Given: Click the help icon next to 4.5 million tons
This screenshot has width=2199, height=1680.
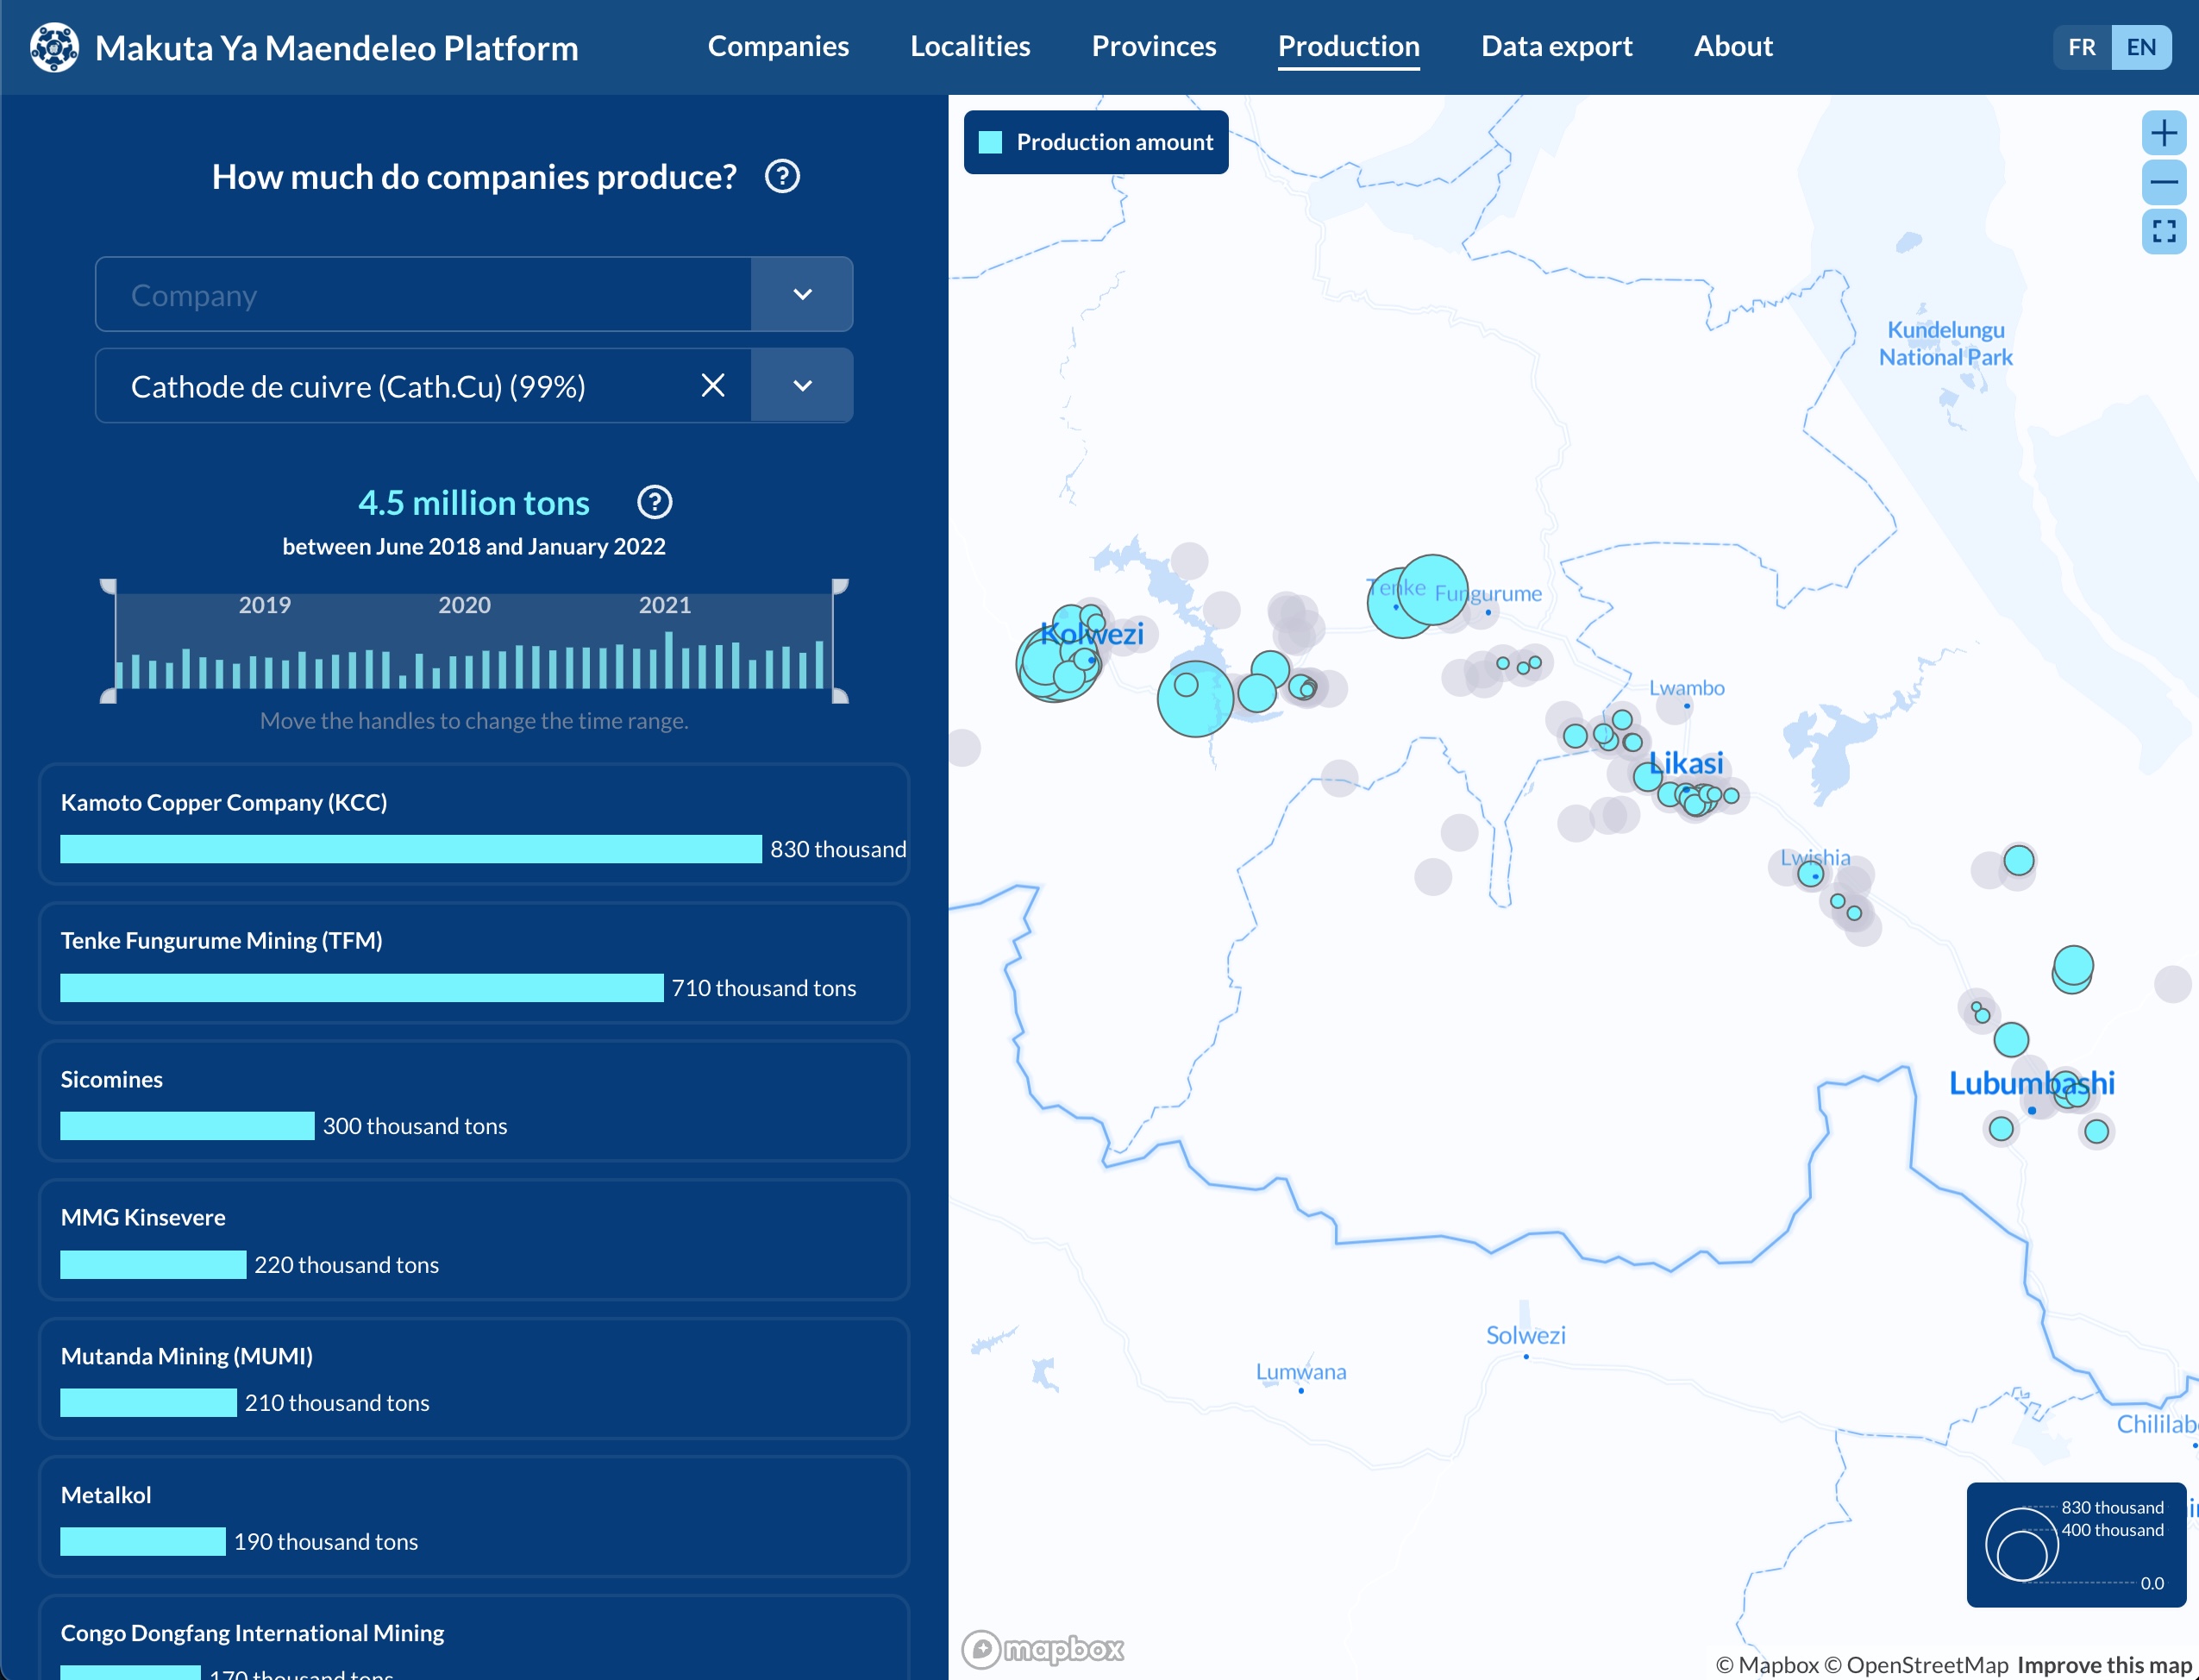Looking at the screenshot, I should 655,502.
